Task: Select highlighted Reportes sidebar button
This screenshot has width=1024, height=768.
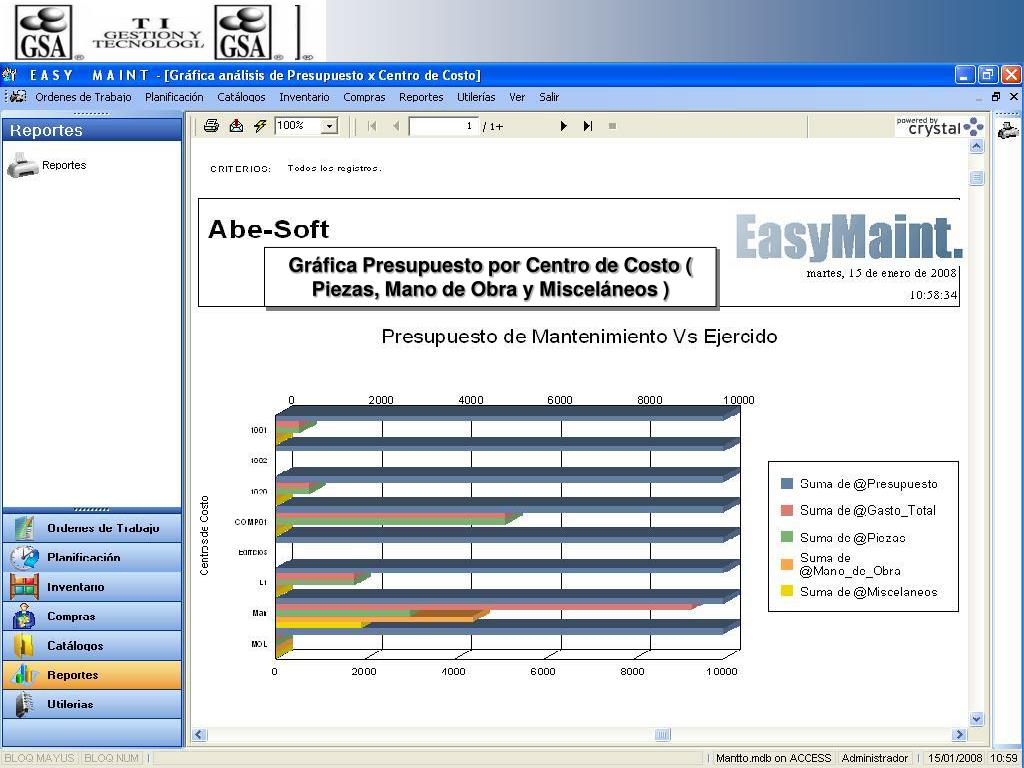Action: (x=92, y=675)
